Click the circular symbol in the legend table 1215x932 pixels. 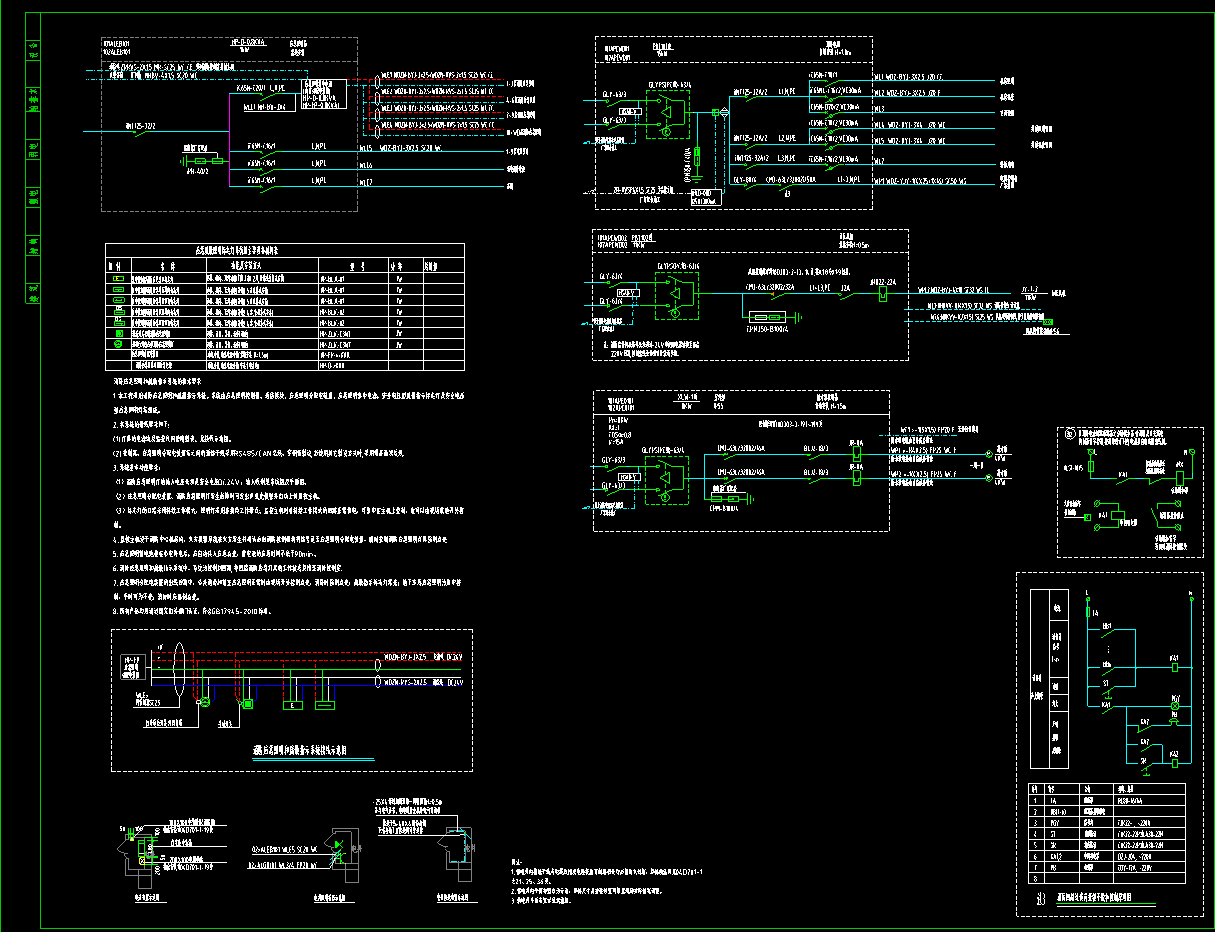[117, 344]
